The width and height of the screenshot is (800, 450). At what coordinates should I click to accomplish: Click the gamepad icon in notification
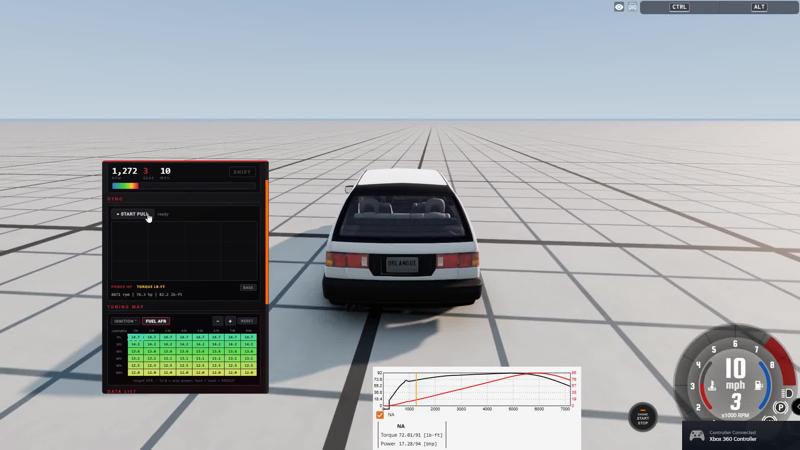(x=696, y=436)
